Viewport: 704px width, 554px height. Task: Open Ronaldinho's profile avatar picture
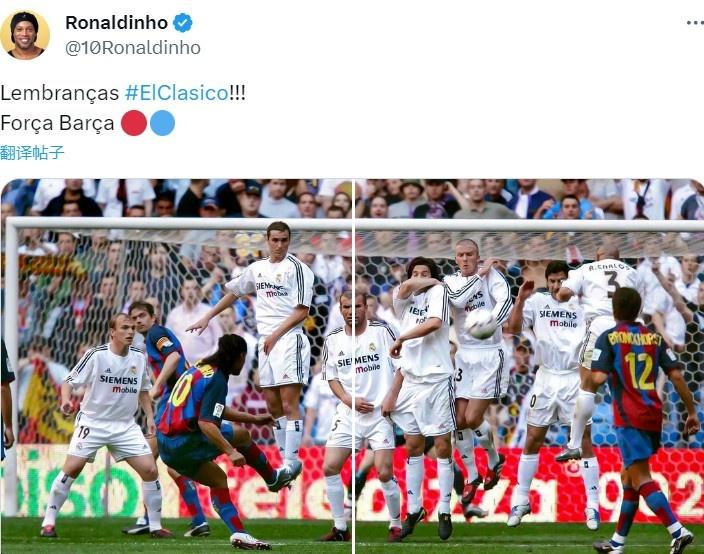point(25,35)
